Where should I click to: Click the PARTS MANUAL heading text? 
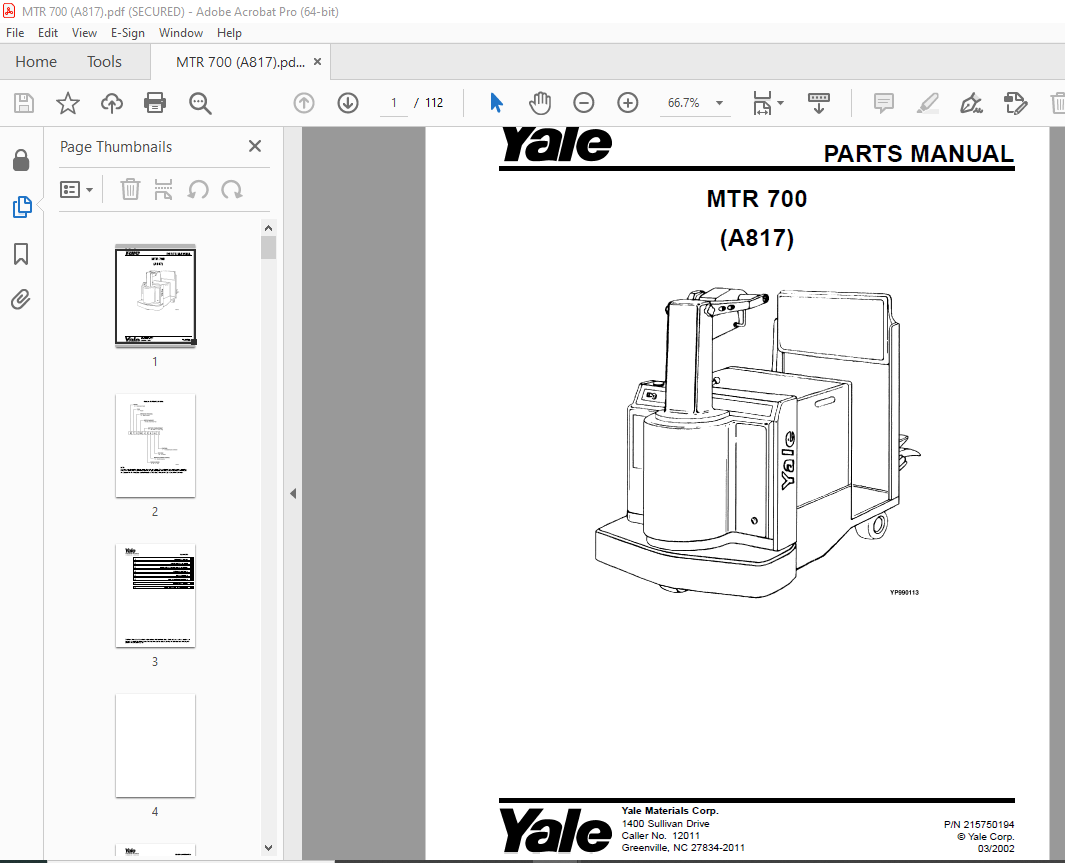click(x=918, y=154)
